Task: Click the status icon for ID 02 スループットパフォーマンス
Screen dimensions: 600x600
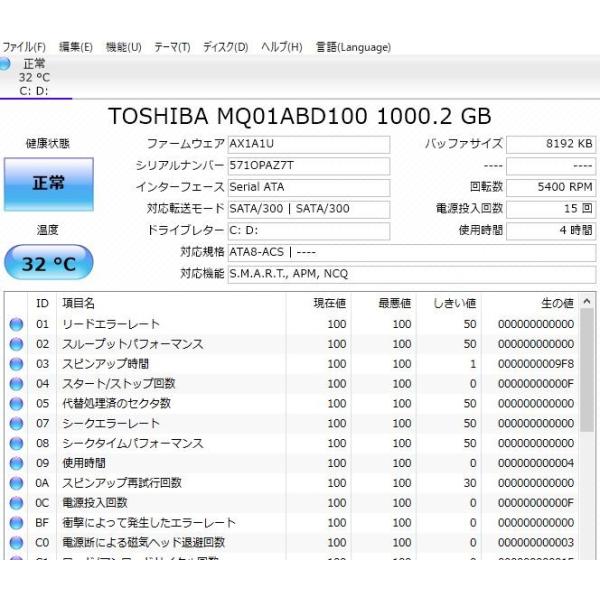Action: 16,344
